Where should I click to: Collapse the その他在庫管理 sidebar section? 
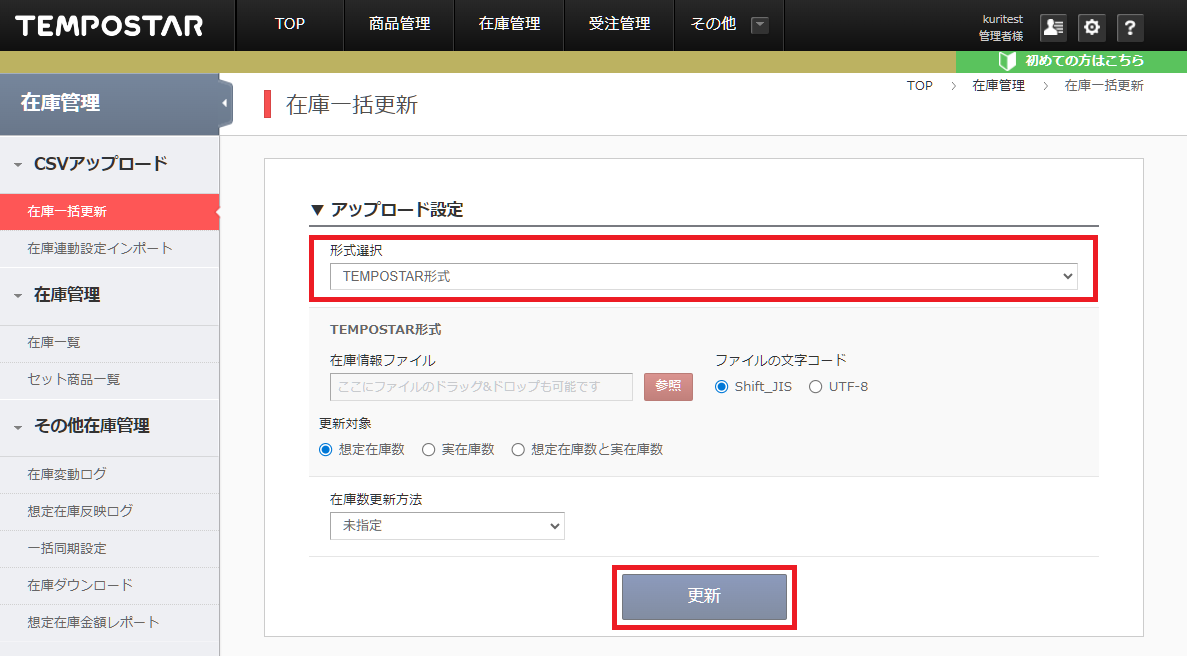coord(18,427)
